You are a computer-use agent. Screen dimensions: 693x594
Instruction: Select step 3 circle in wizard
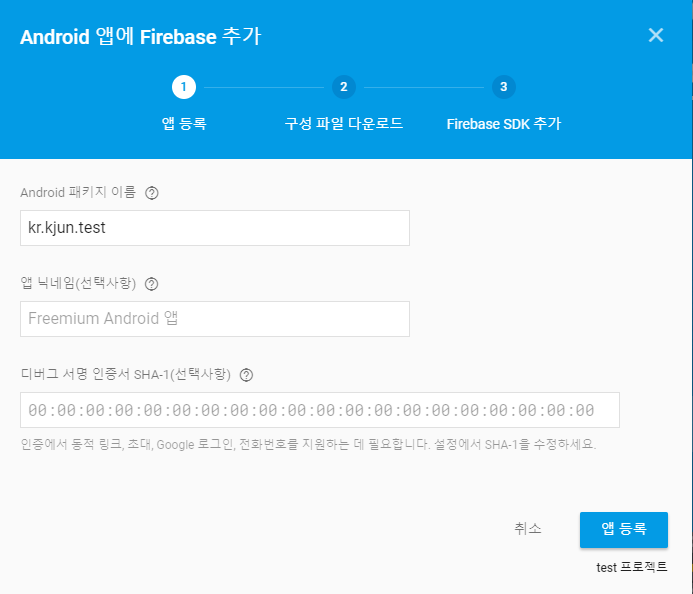pyautogui.click(x=503, y=87)
